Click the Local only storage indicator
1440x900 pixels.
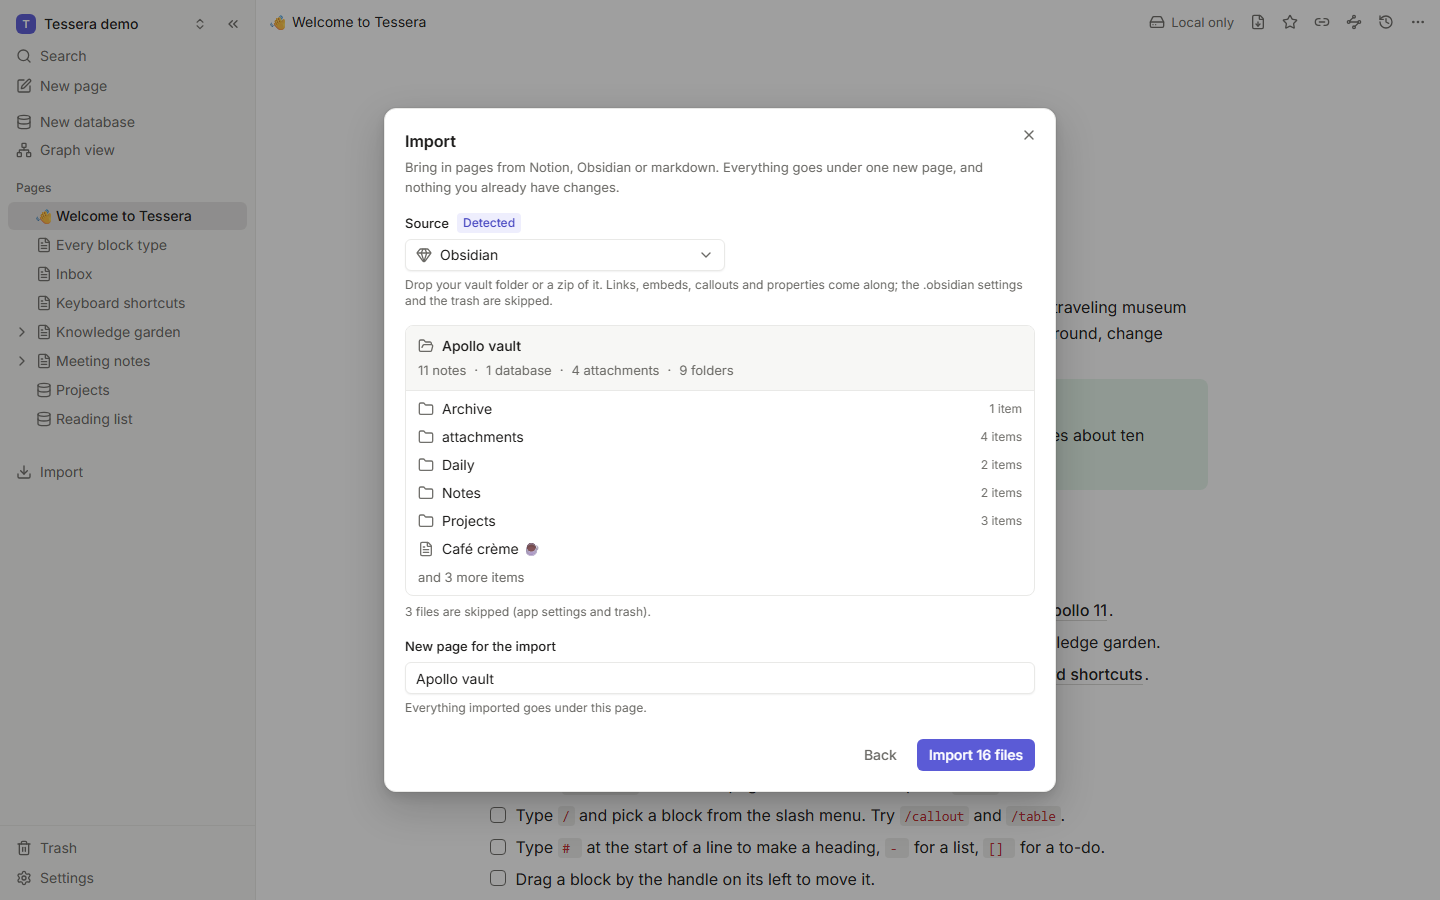click(x=1191, y=22)
